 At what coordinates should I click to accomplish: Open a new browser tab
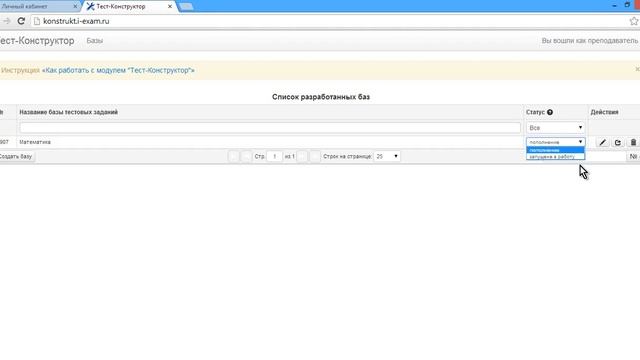pos(186,7)
